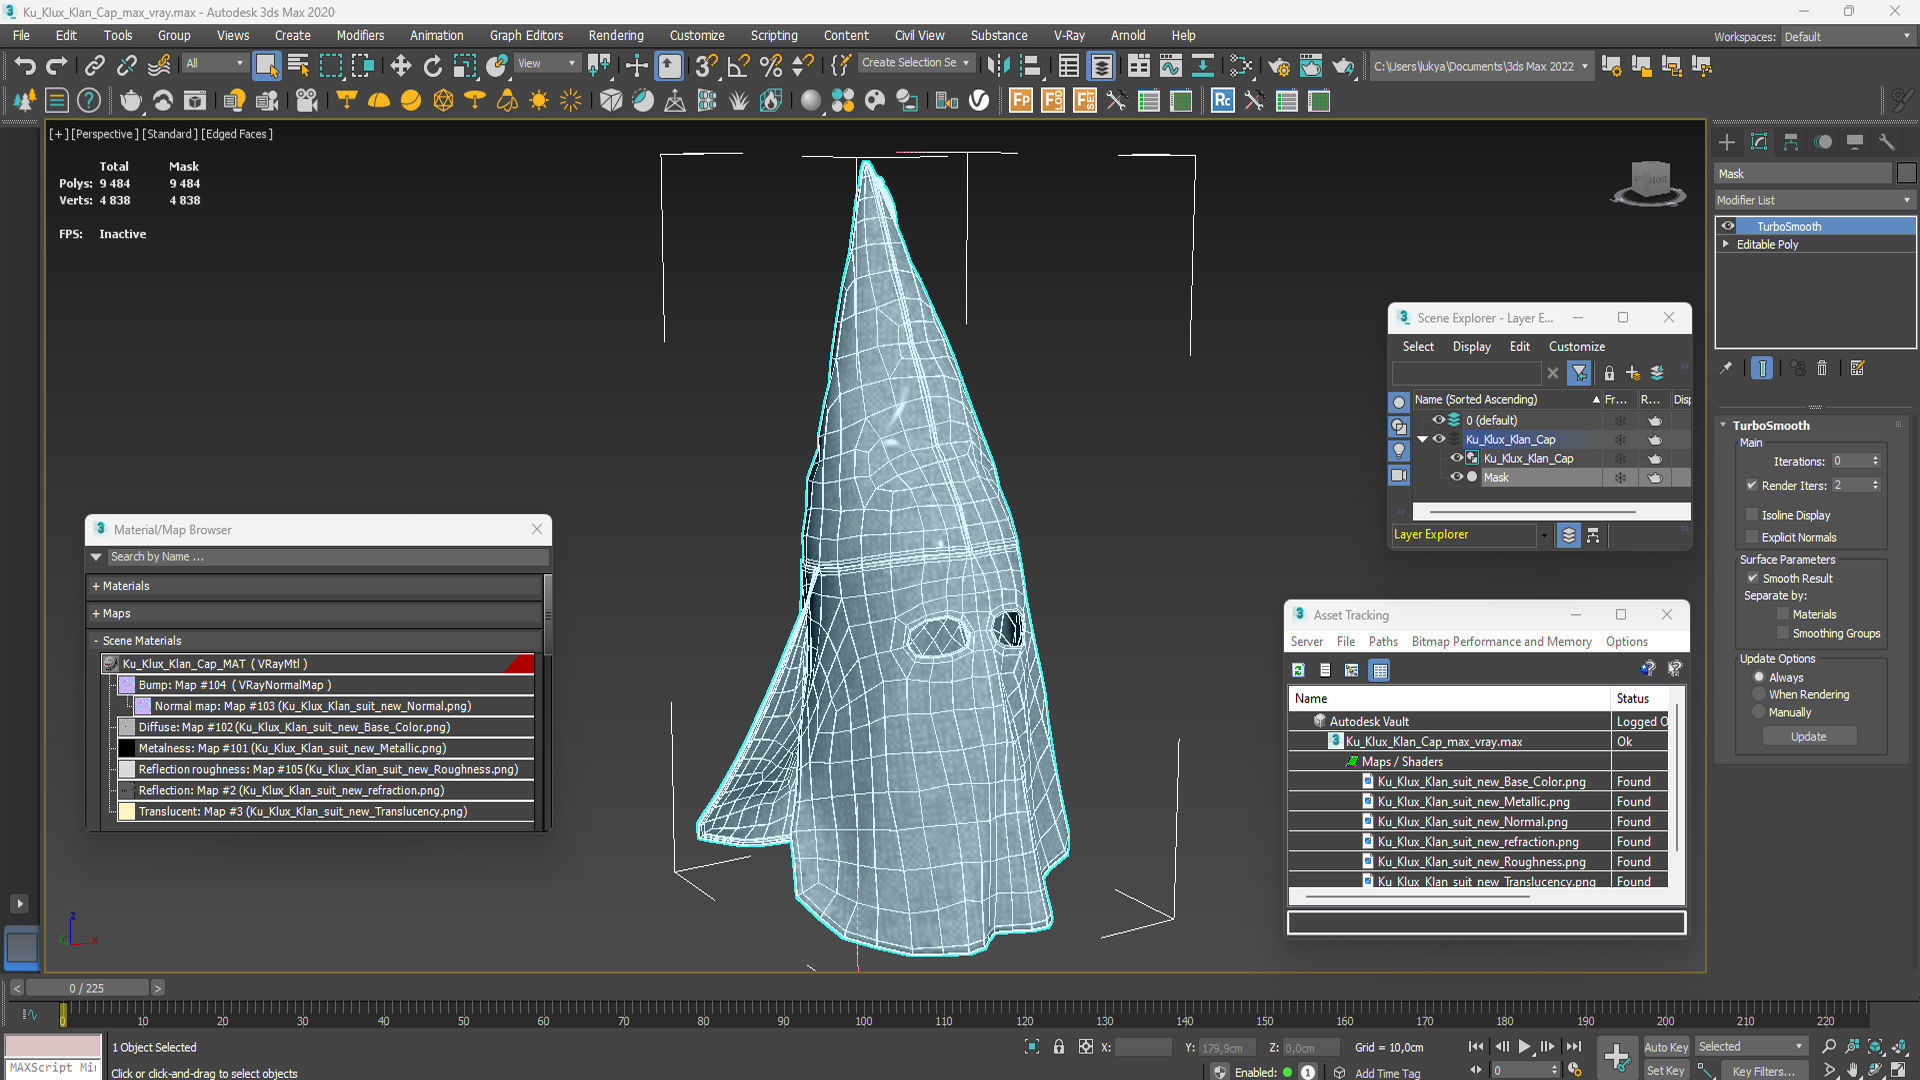Open the Render Setup teapot icon
The height and width of the screenshot is (1080, 1920).
tap(1278, 66)
